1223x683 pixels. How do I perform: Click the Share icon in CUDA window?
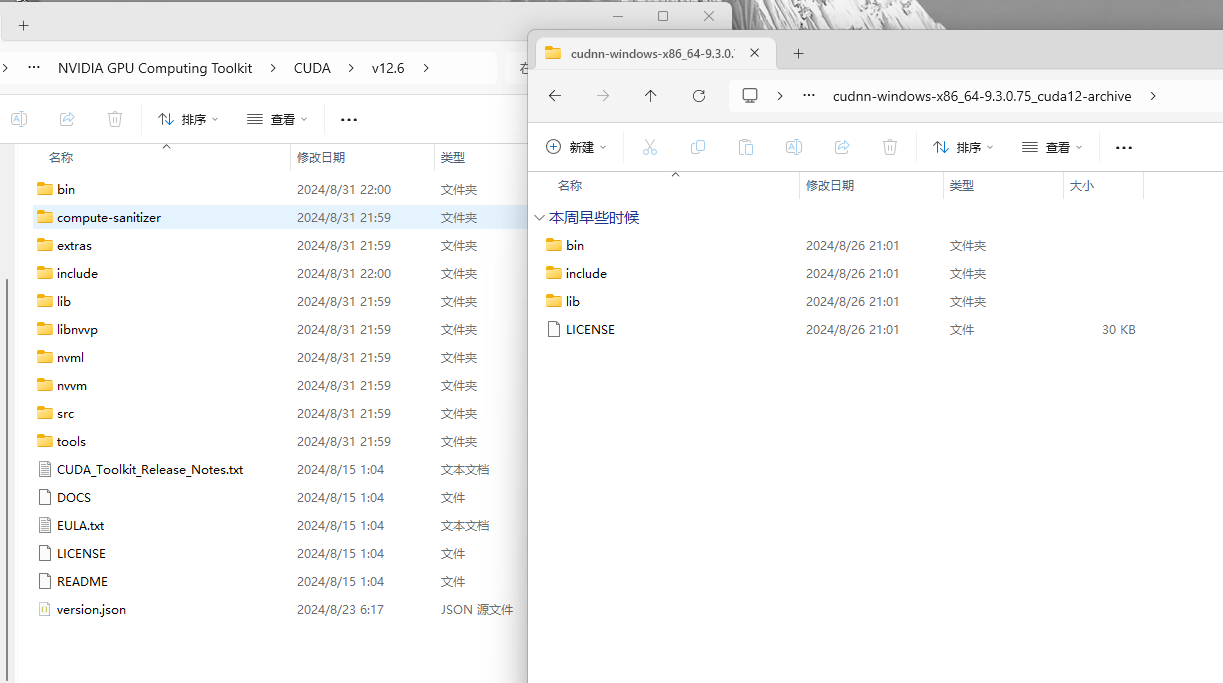pos(67,119)
